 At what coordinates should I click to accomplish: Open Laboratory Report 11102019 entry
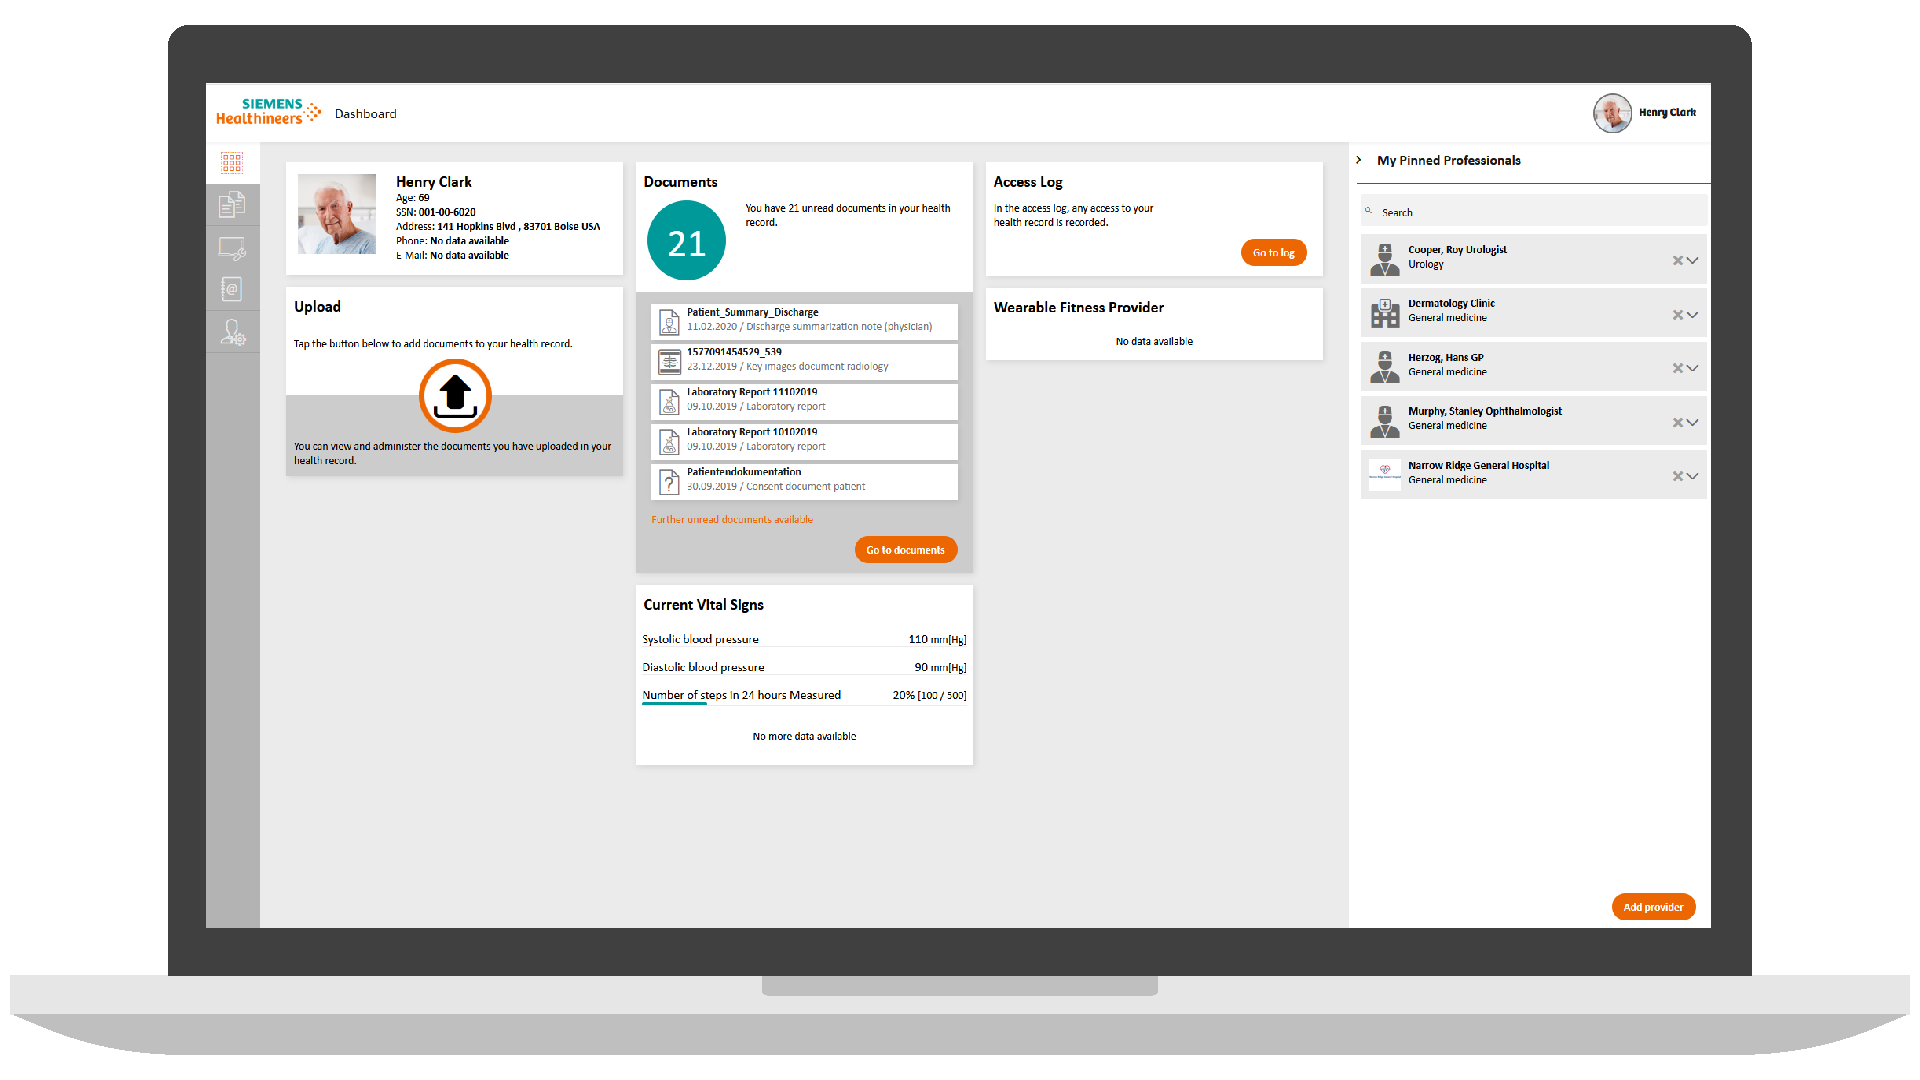click(x=804, y=400)
